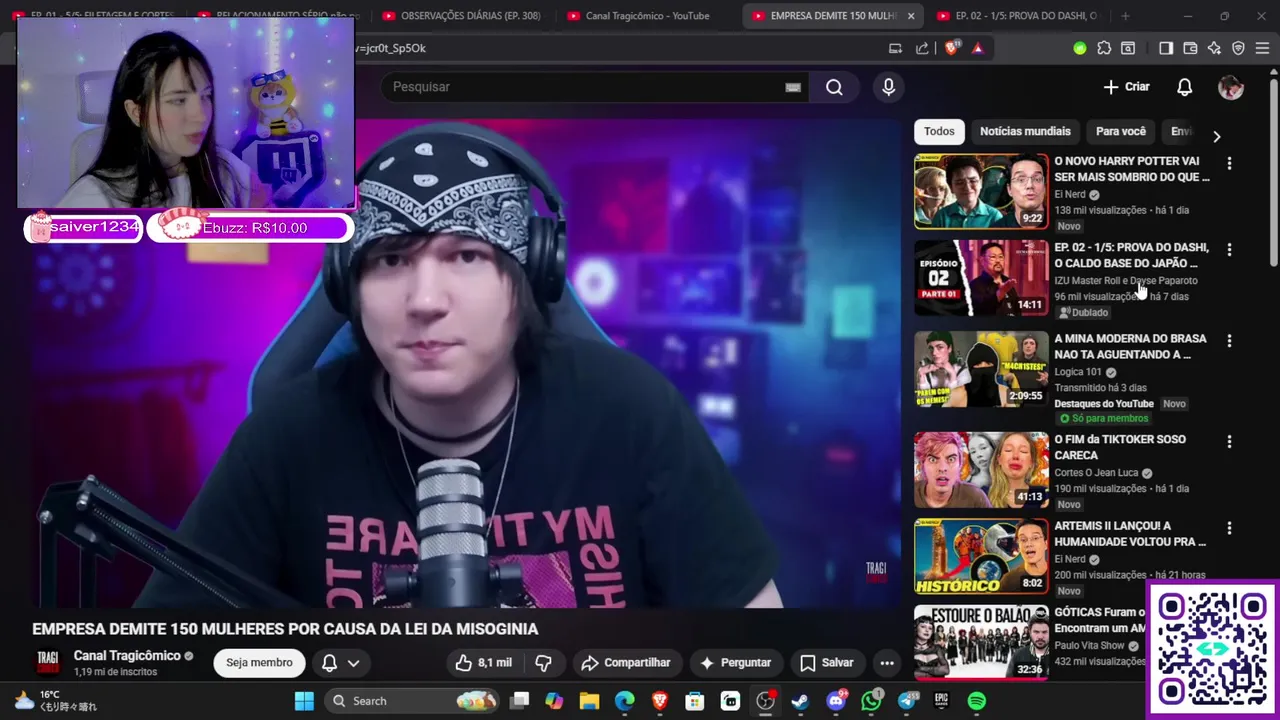
Task: Show more filter chips with right arrow
Action: click(x=1216, y=136)
